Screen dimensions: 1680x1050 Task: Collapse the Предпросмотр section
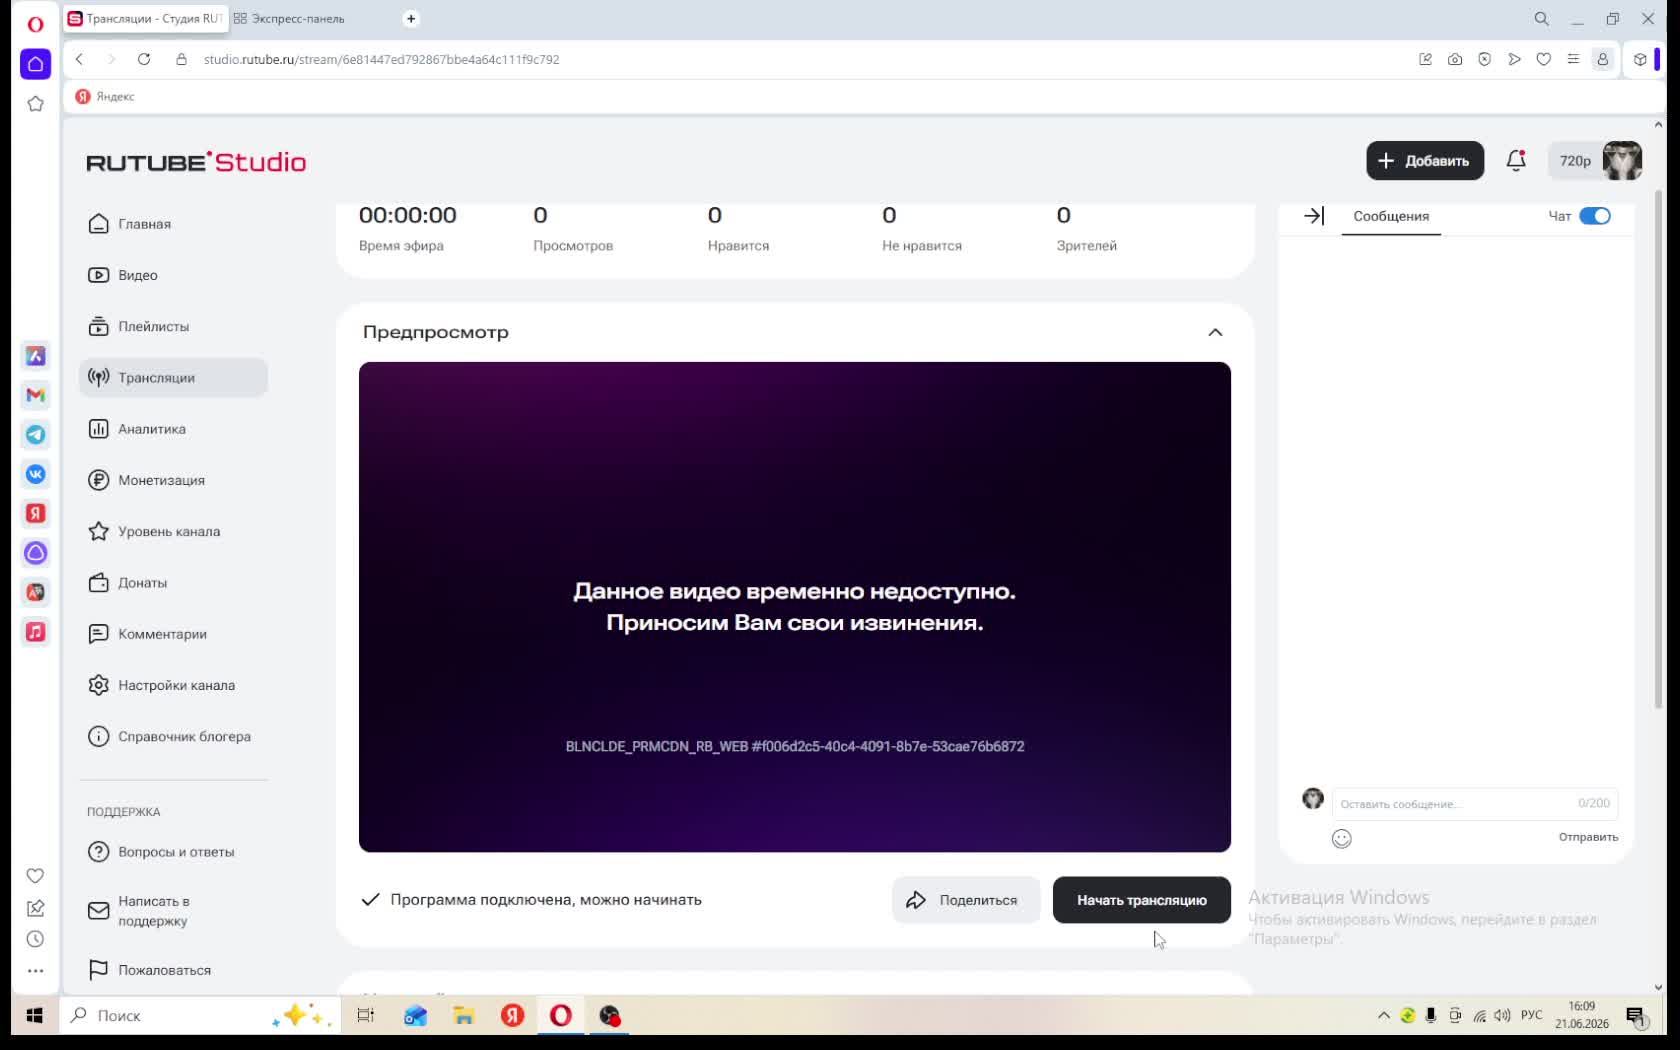[x=1215, y=332]
